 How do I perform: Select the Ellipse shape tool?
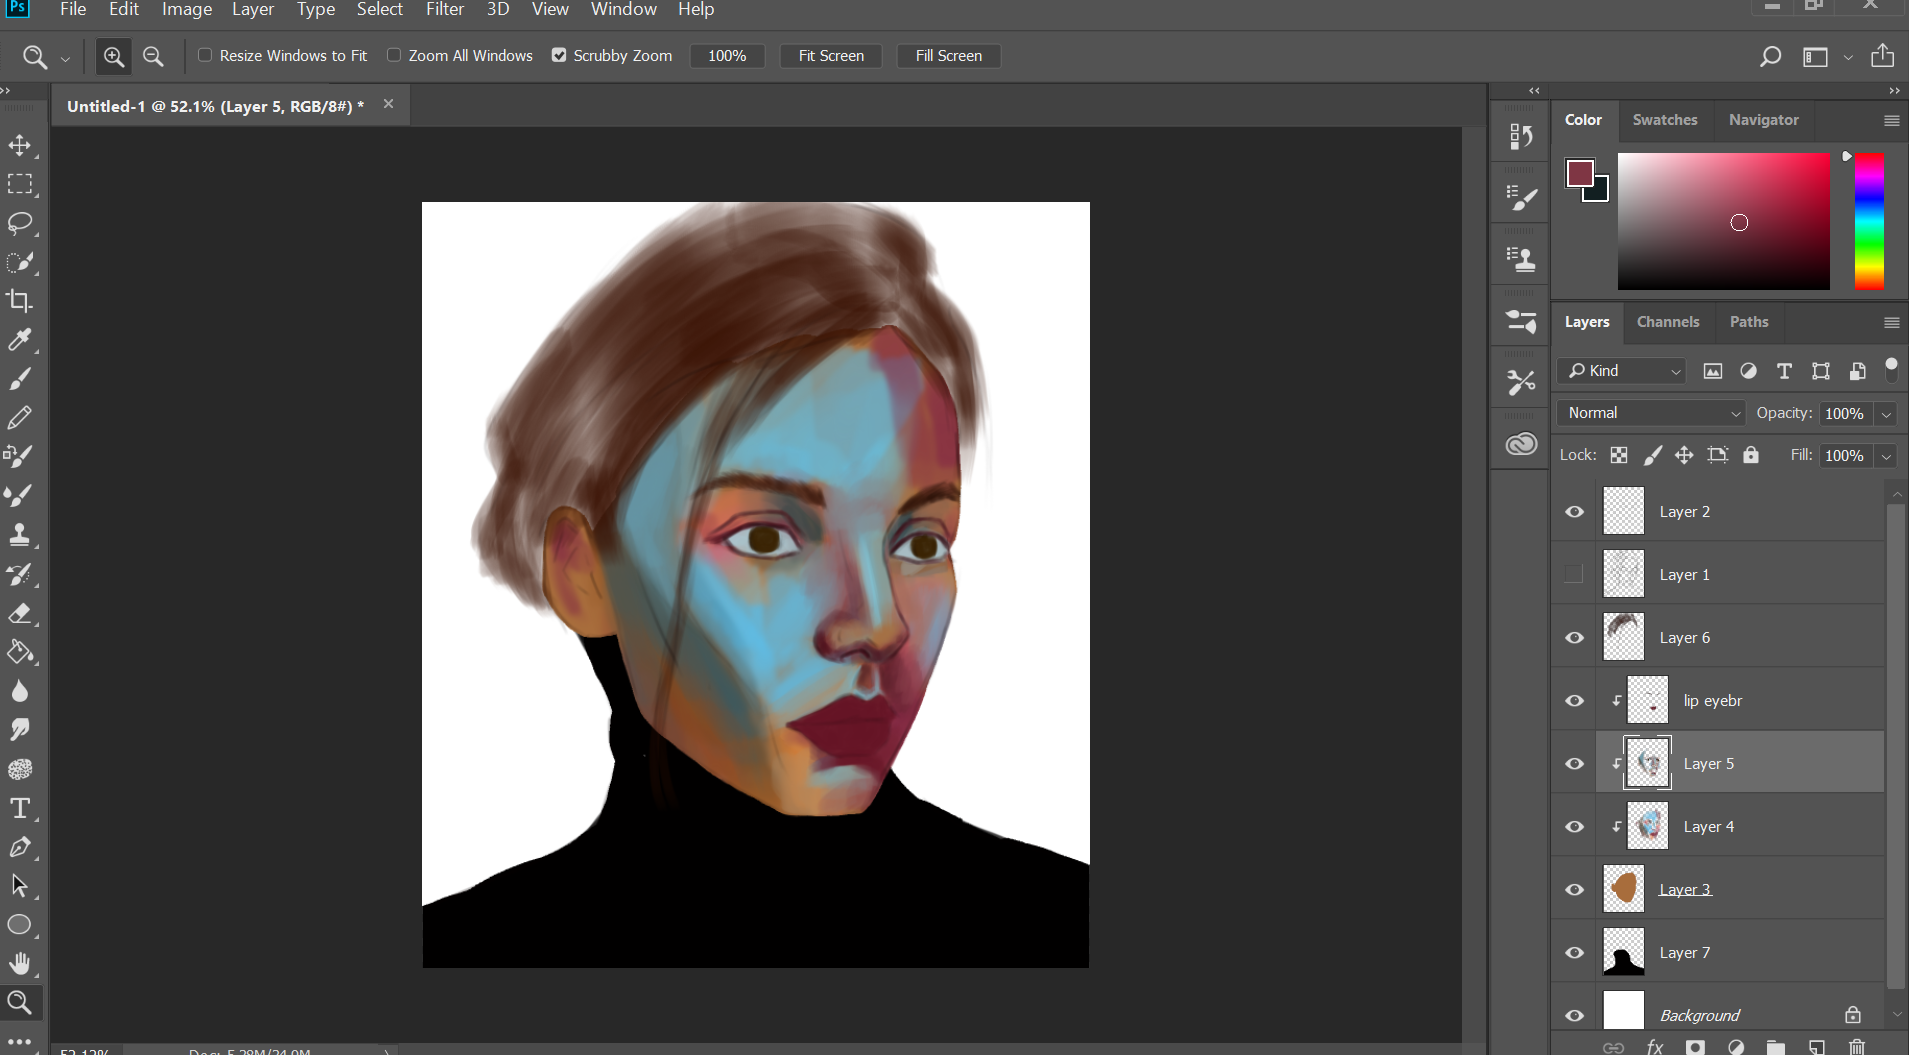point(20,925)
